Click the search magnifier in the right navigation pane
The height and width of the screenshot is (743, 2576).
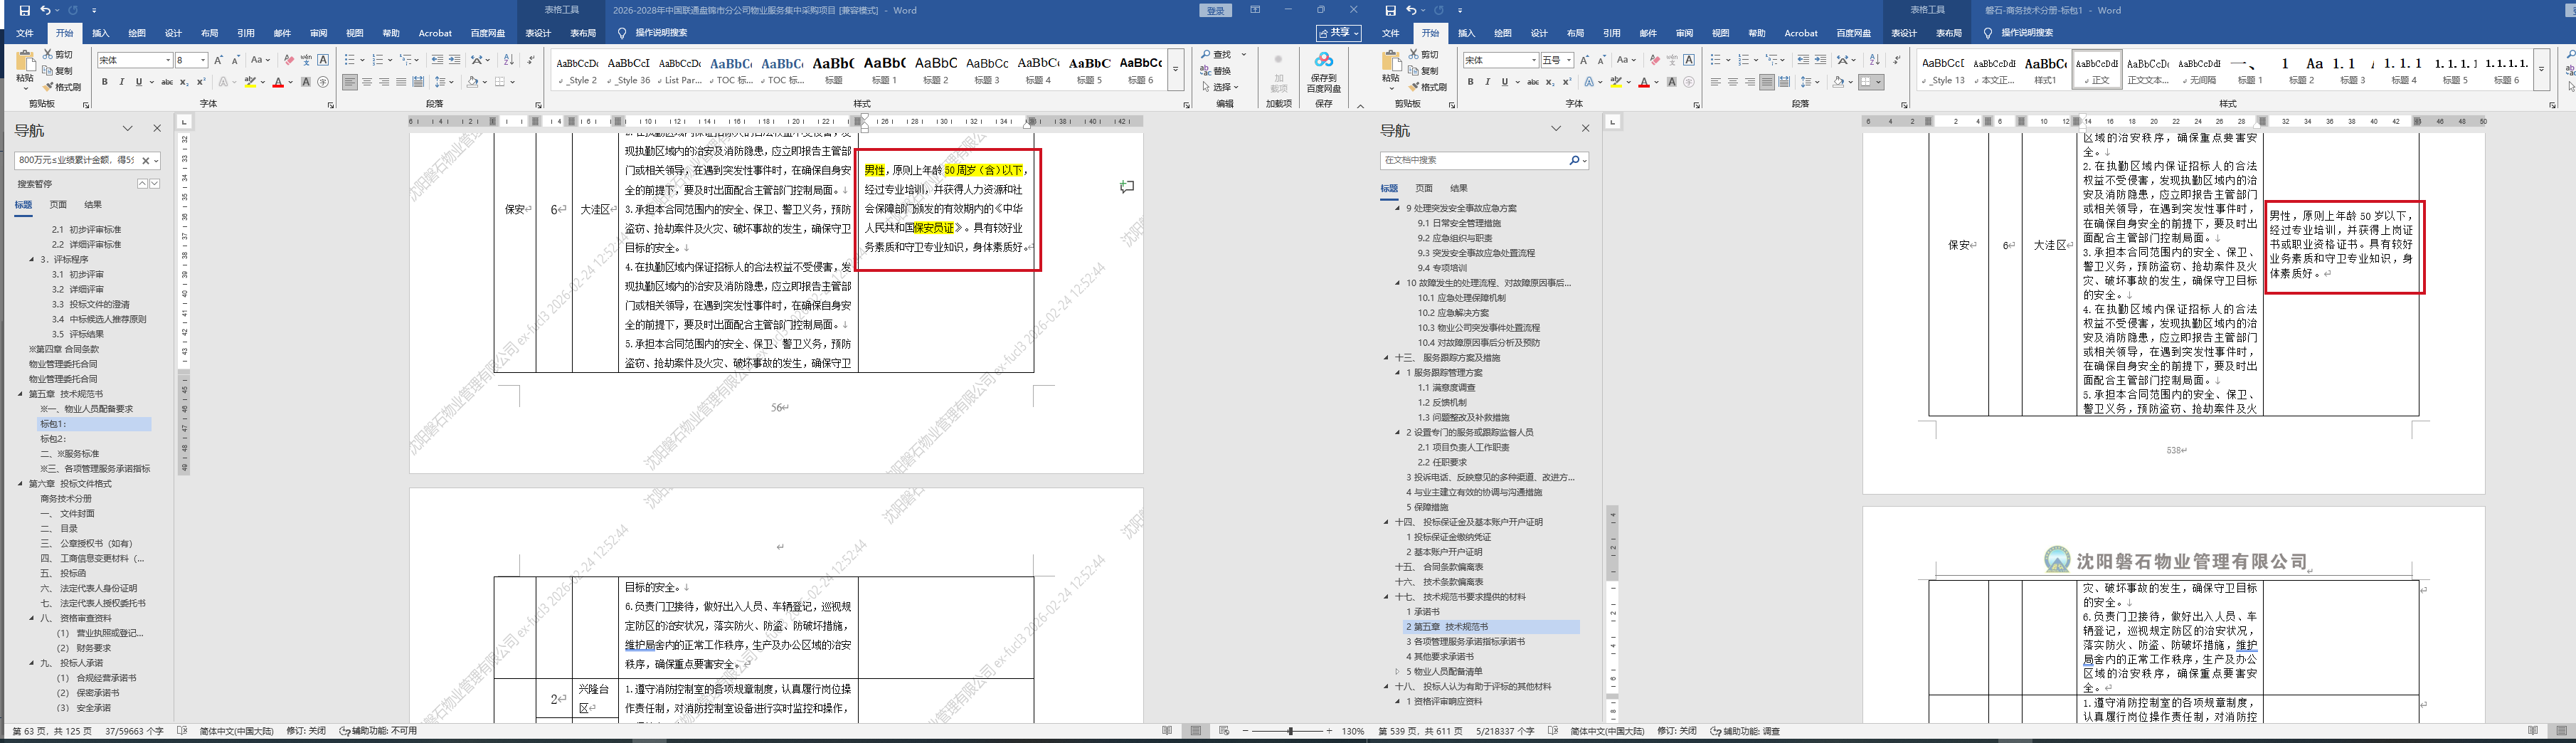coord(1574,160)
